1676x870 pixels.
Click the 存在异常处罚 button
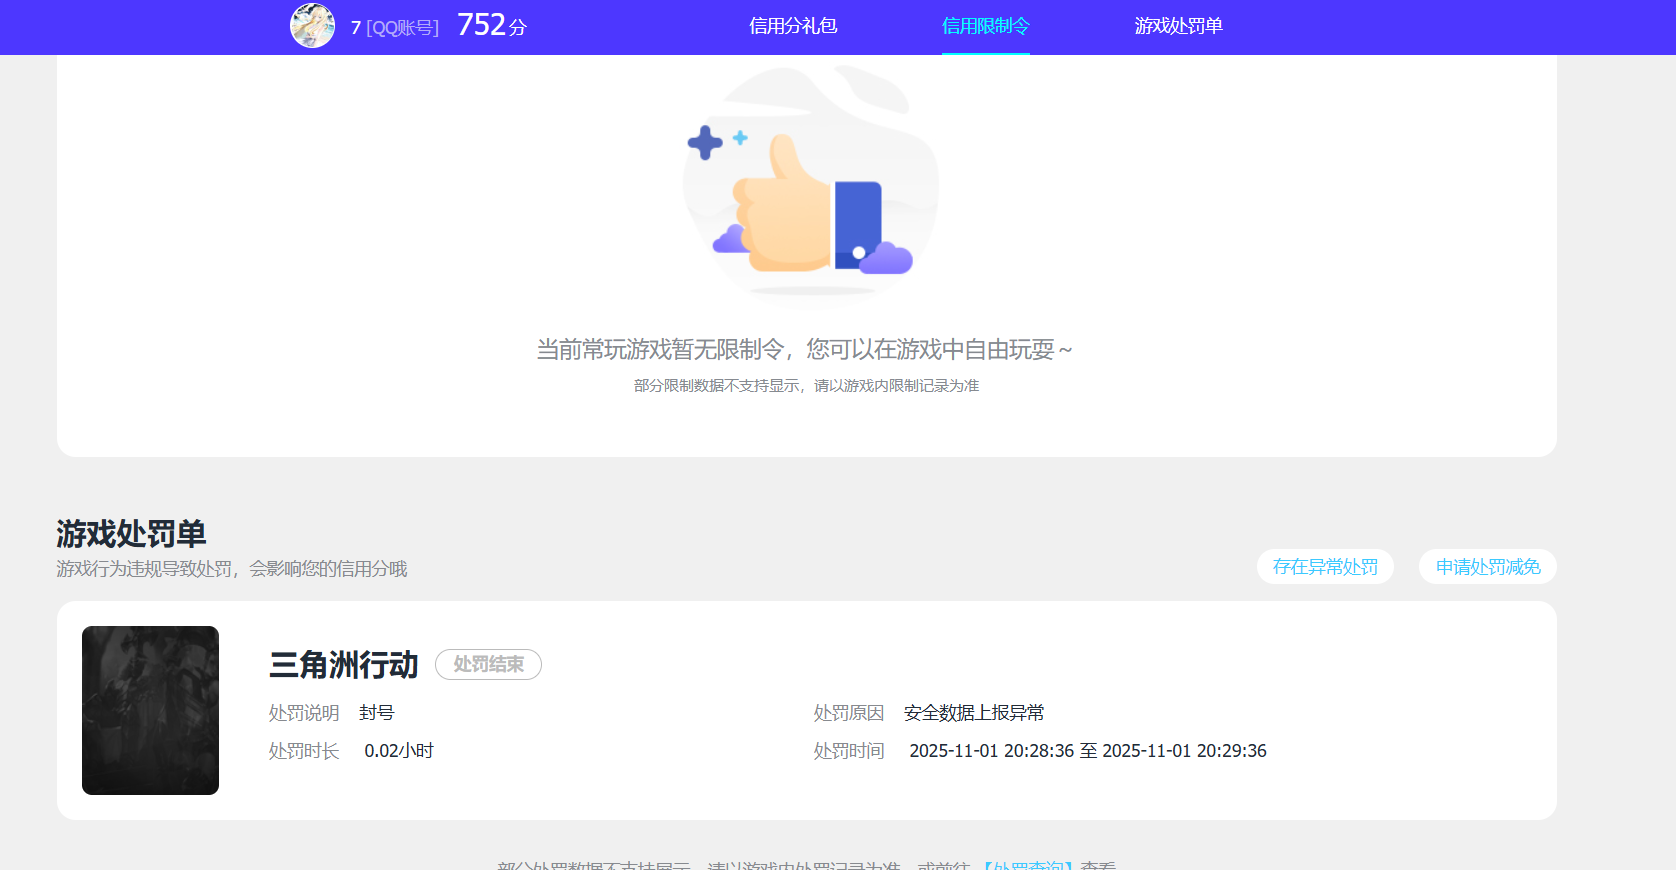click(1325, 567)
